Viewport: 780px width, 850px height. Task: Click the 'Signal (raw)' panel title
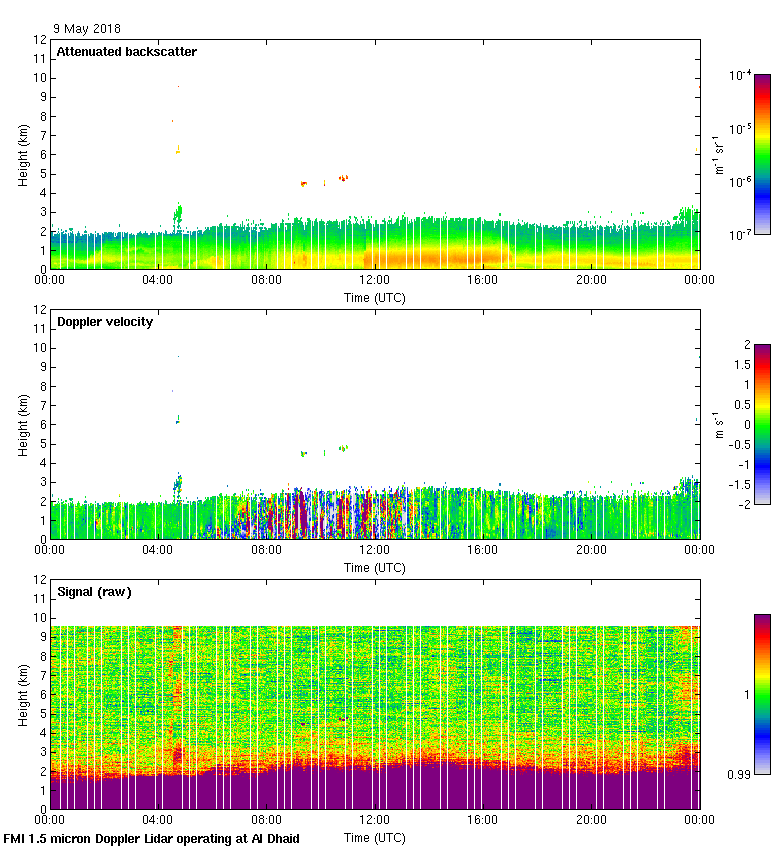(x=94, y=591)
